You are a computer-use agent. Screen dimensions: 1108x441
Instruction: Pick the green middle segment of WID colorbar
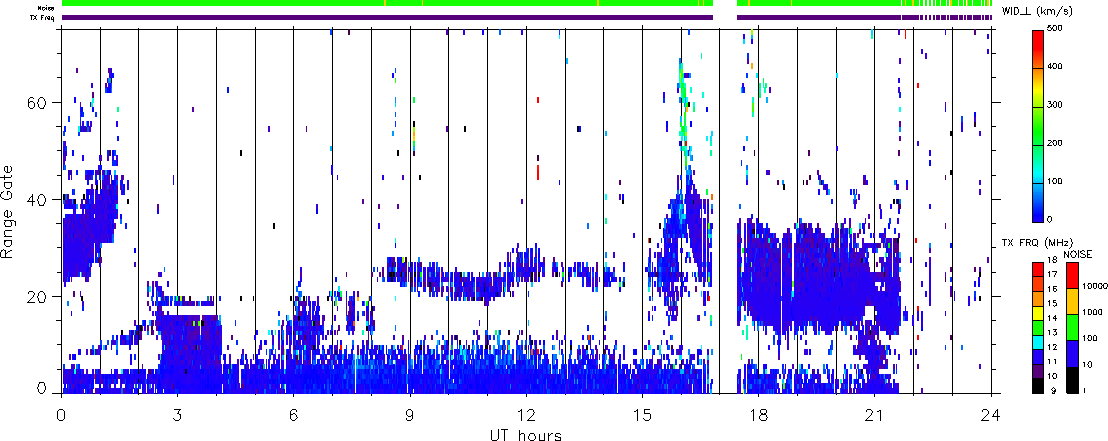(1038, 127)
